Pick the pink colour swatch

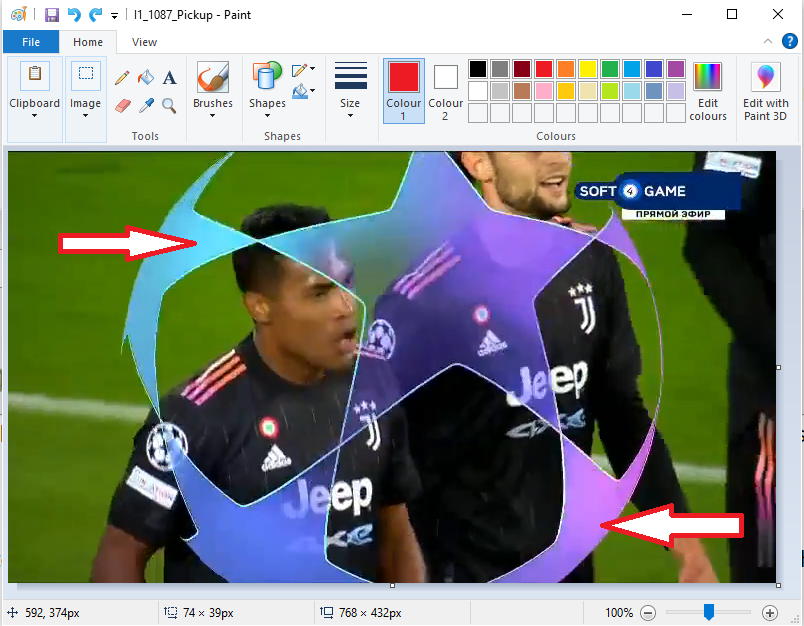(544, 91)
